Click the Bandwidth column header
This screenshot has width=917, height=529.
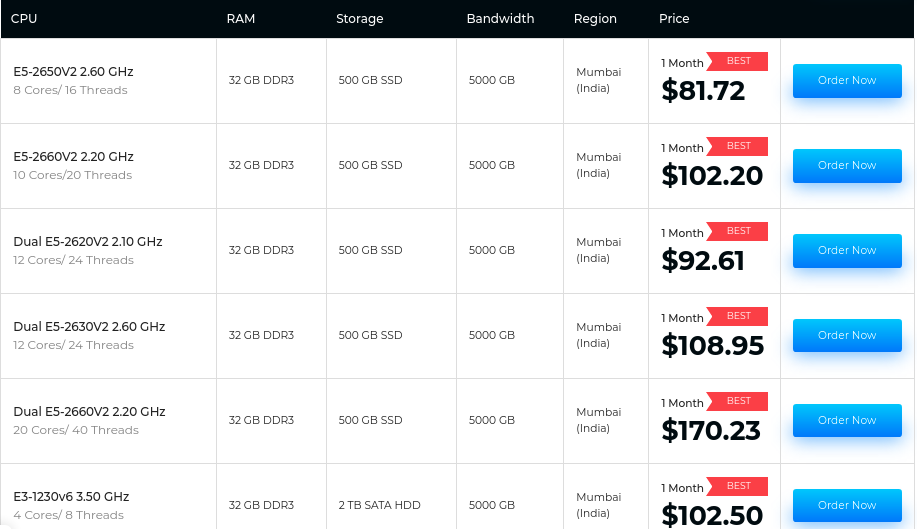[500, 19]
